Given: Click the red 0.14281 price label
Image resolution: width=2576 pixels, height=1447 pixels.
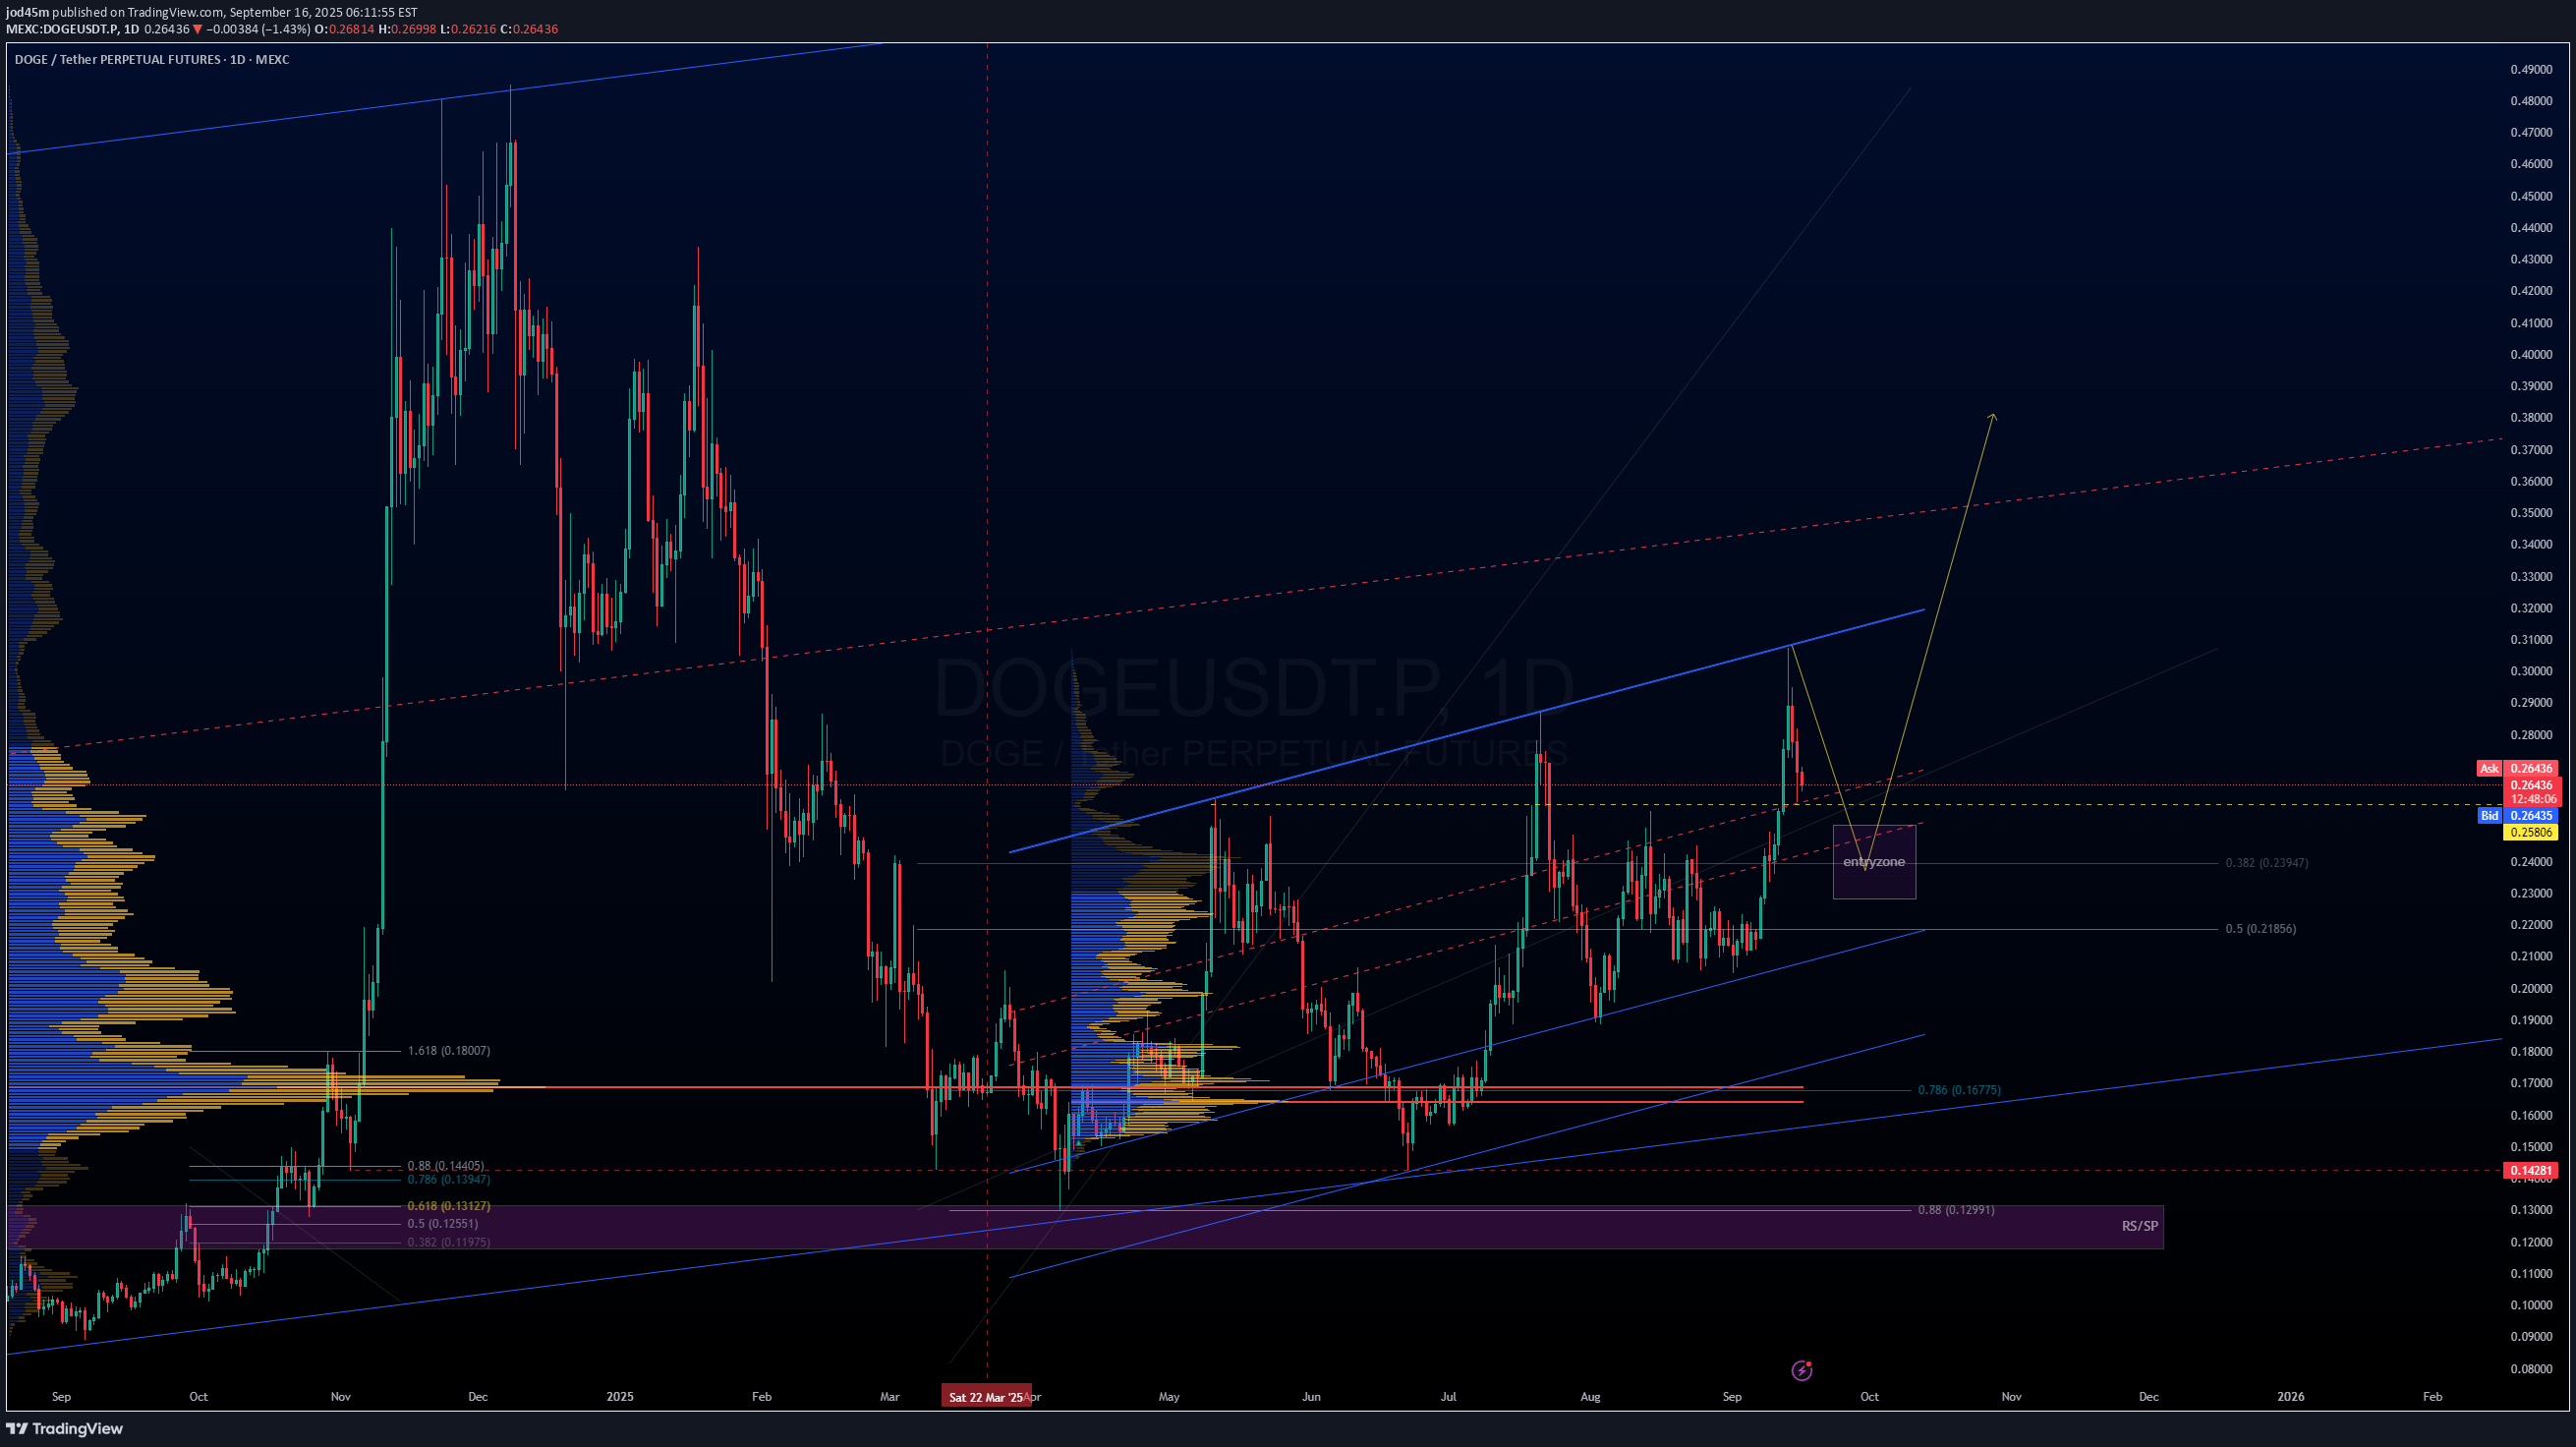Looking at the screenshot, I should pos(2530,1170).
